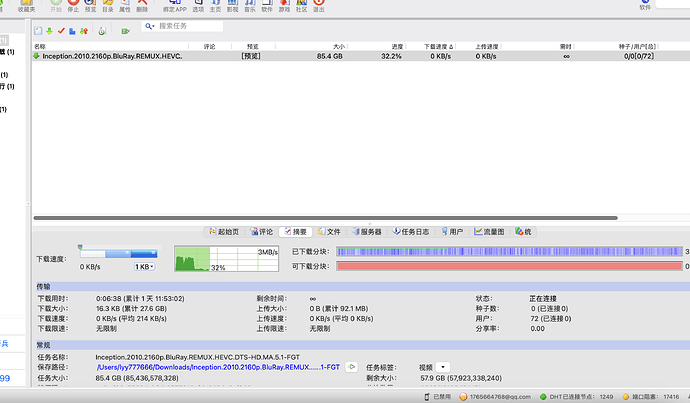Click the 退出 exit toolbar icon
690x403 pixels.
[319, 6]
